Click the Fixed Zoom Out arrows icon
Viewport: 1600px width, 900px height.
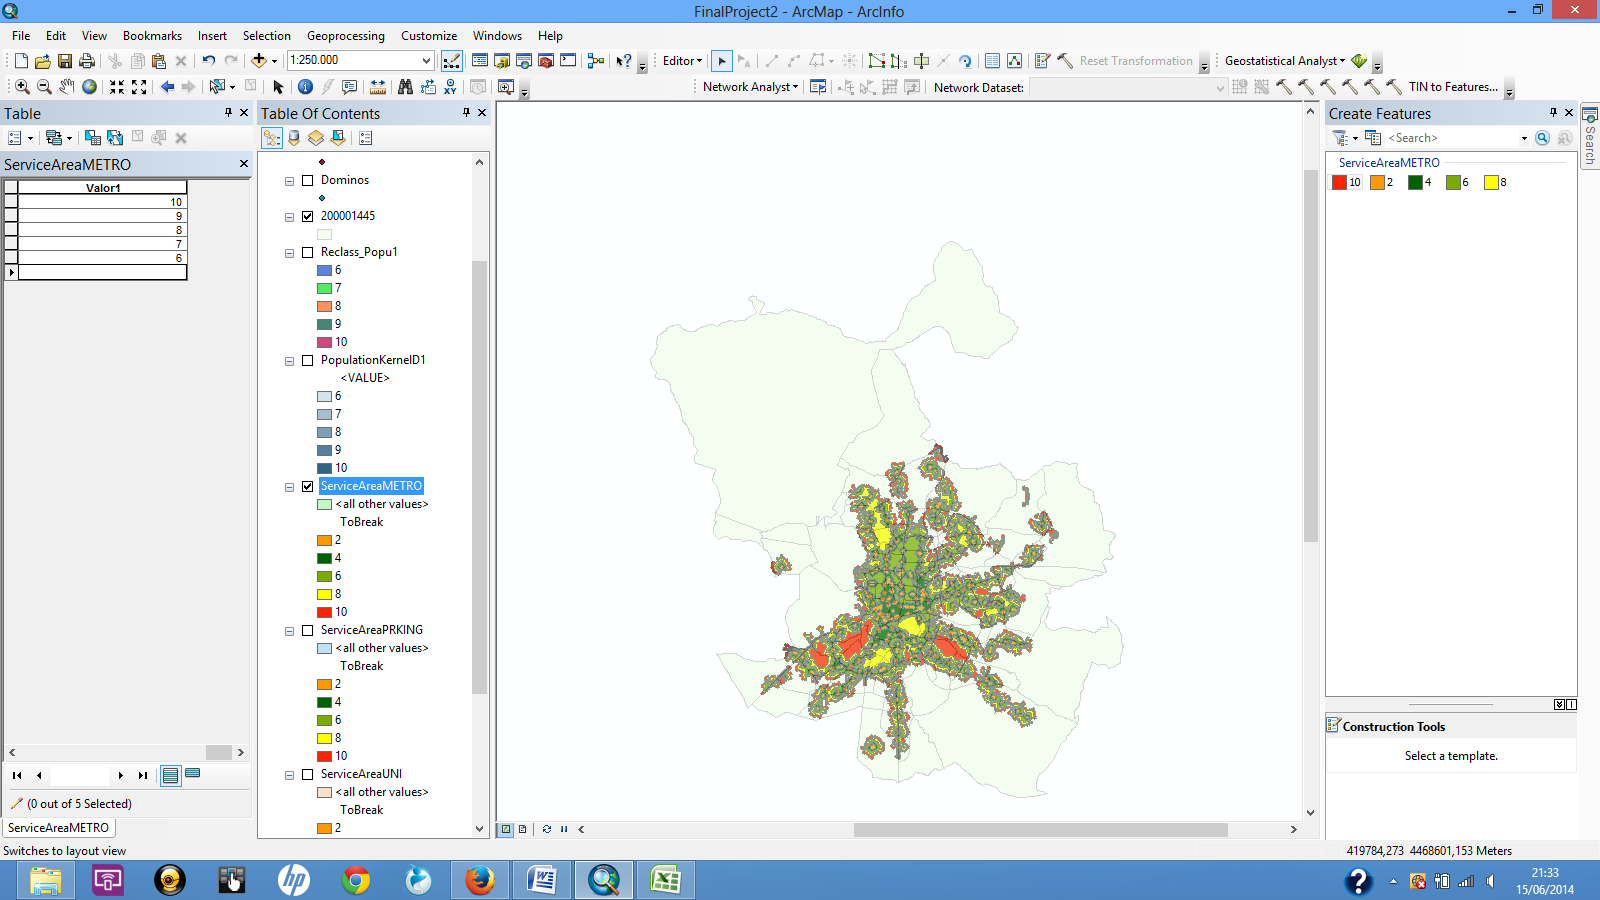(139, 87)
